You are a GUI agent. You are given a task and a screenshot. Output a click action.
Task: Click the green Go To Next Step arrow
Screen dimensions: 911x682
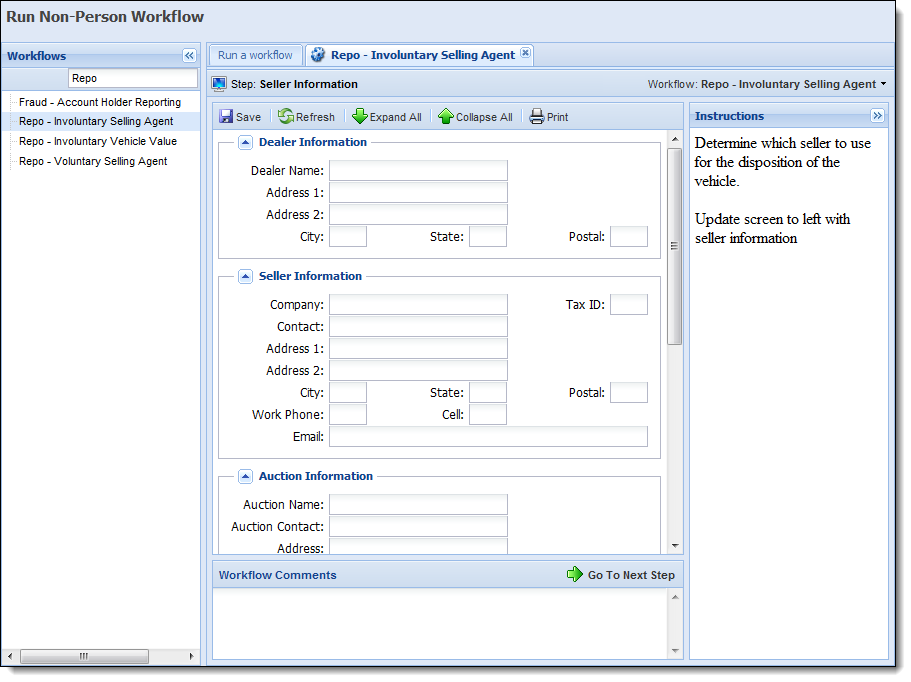(575, 575)
